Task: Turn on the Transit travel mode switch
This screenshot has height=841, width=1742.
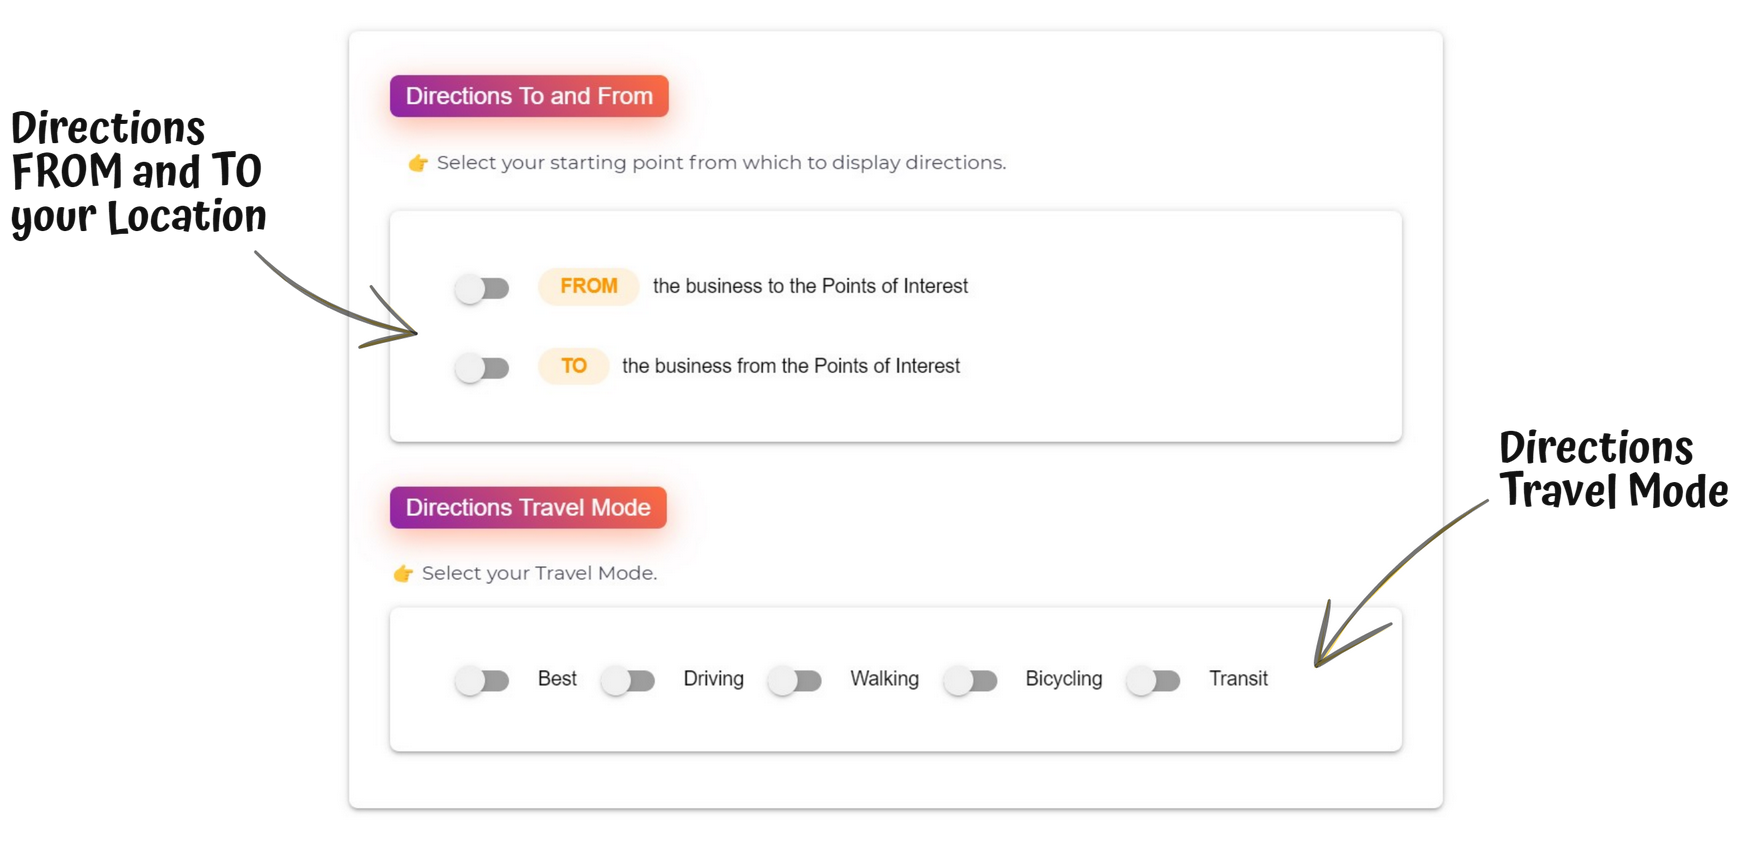Action: [1154, 681]
